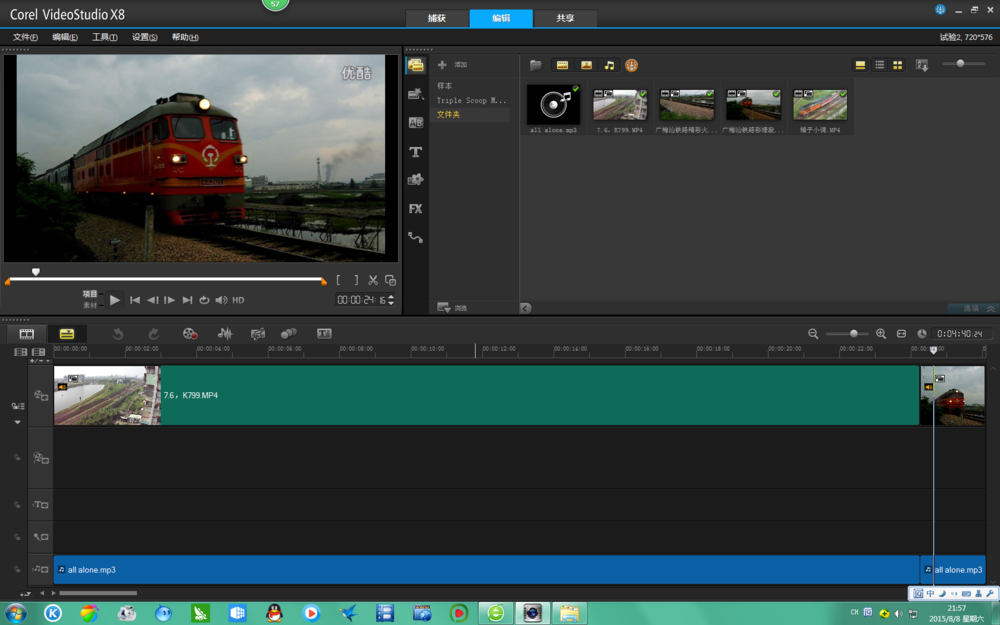The width and height of the screenshot is (1000, 625).
Task: Open the Auto Music tool
Action: 258,334
